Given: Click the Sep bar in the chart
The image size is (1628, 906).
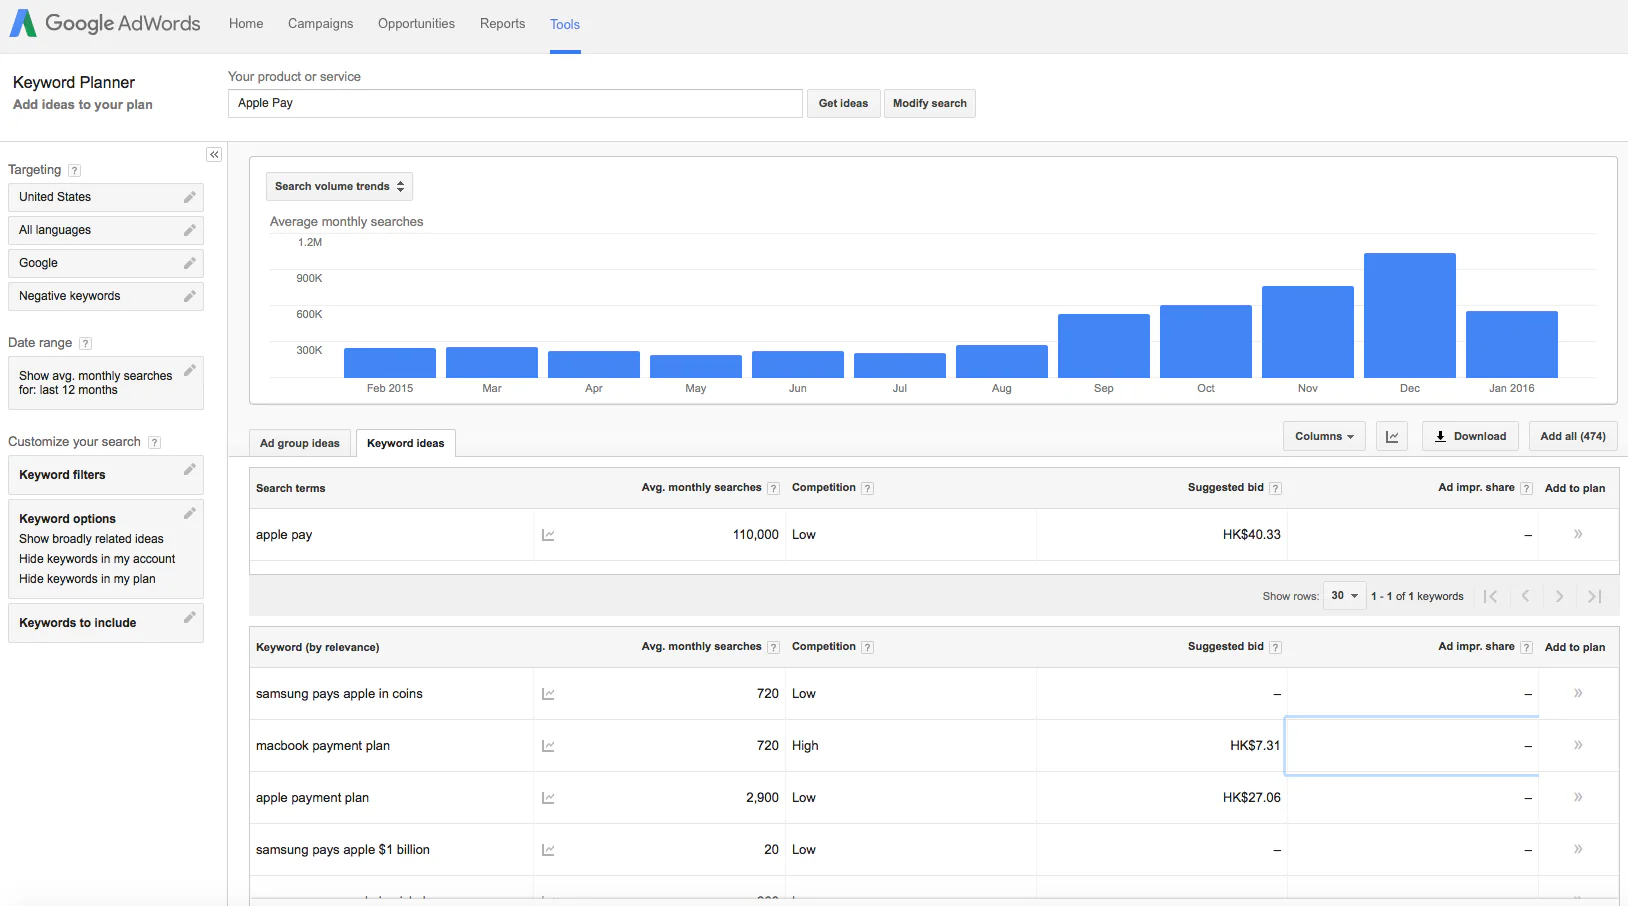Looking at the screenshot, I should tap(1104, 346).
